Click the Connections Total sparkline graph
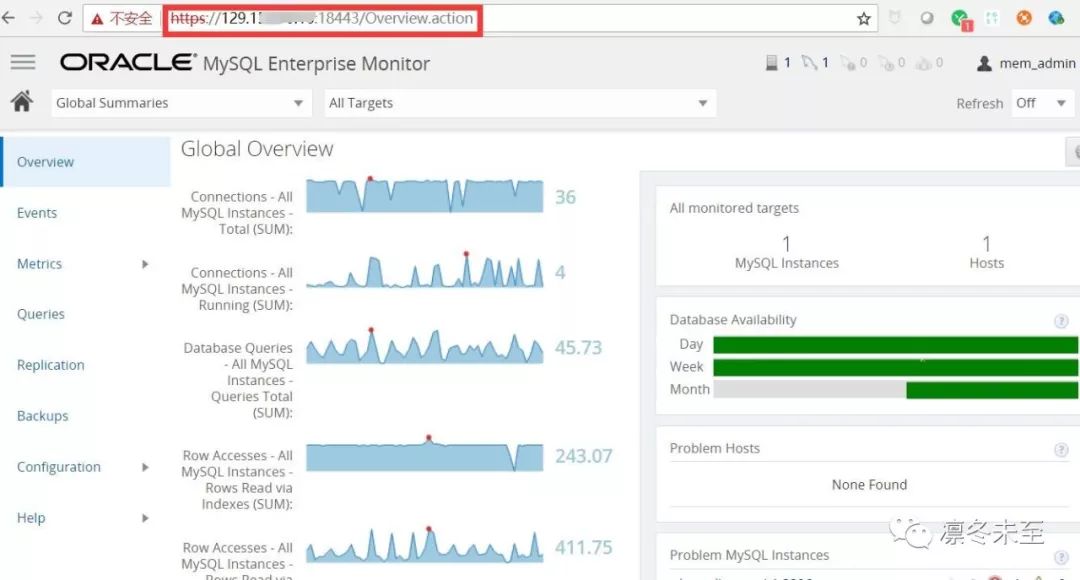Image resolution: width=1080 pixels, height=580 pixels. point(424,195)
